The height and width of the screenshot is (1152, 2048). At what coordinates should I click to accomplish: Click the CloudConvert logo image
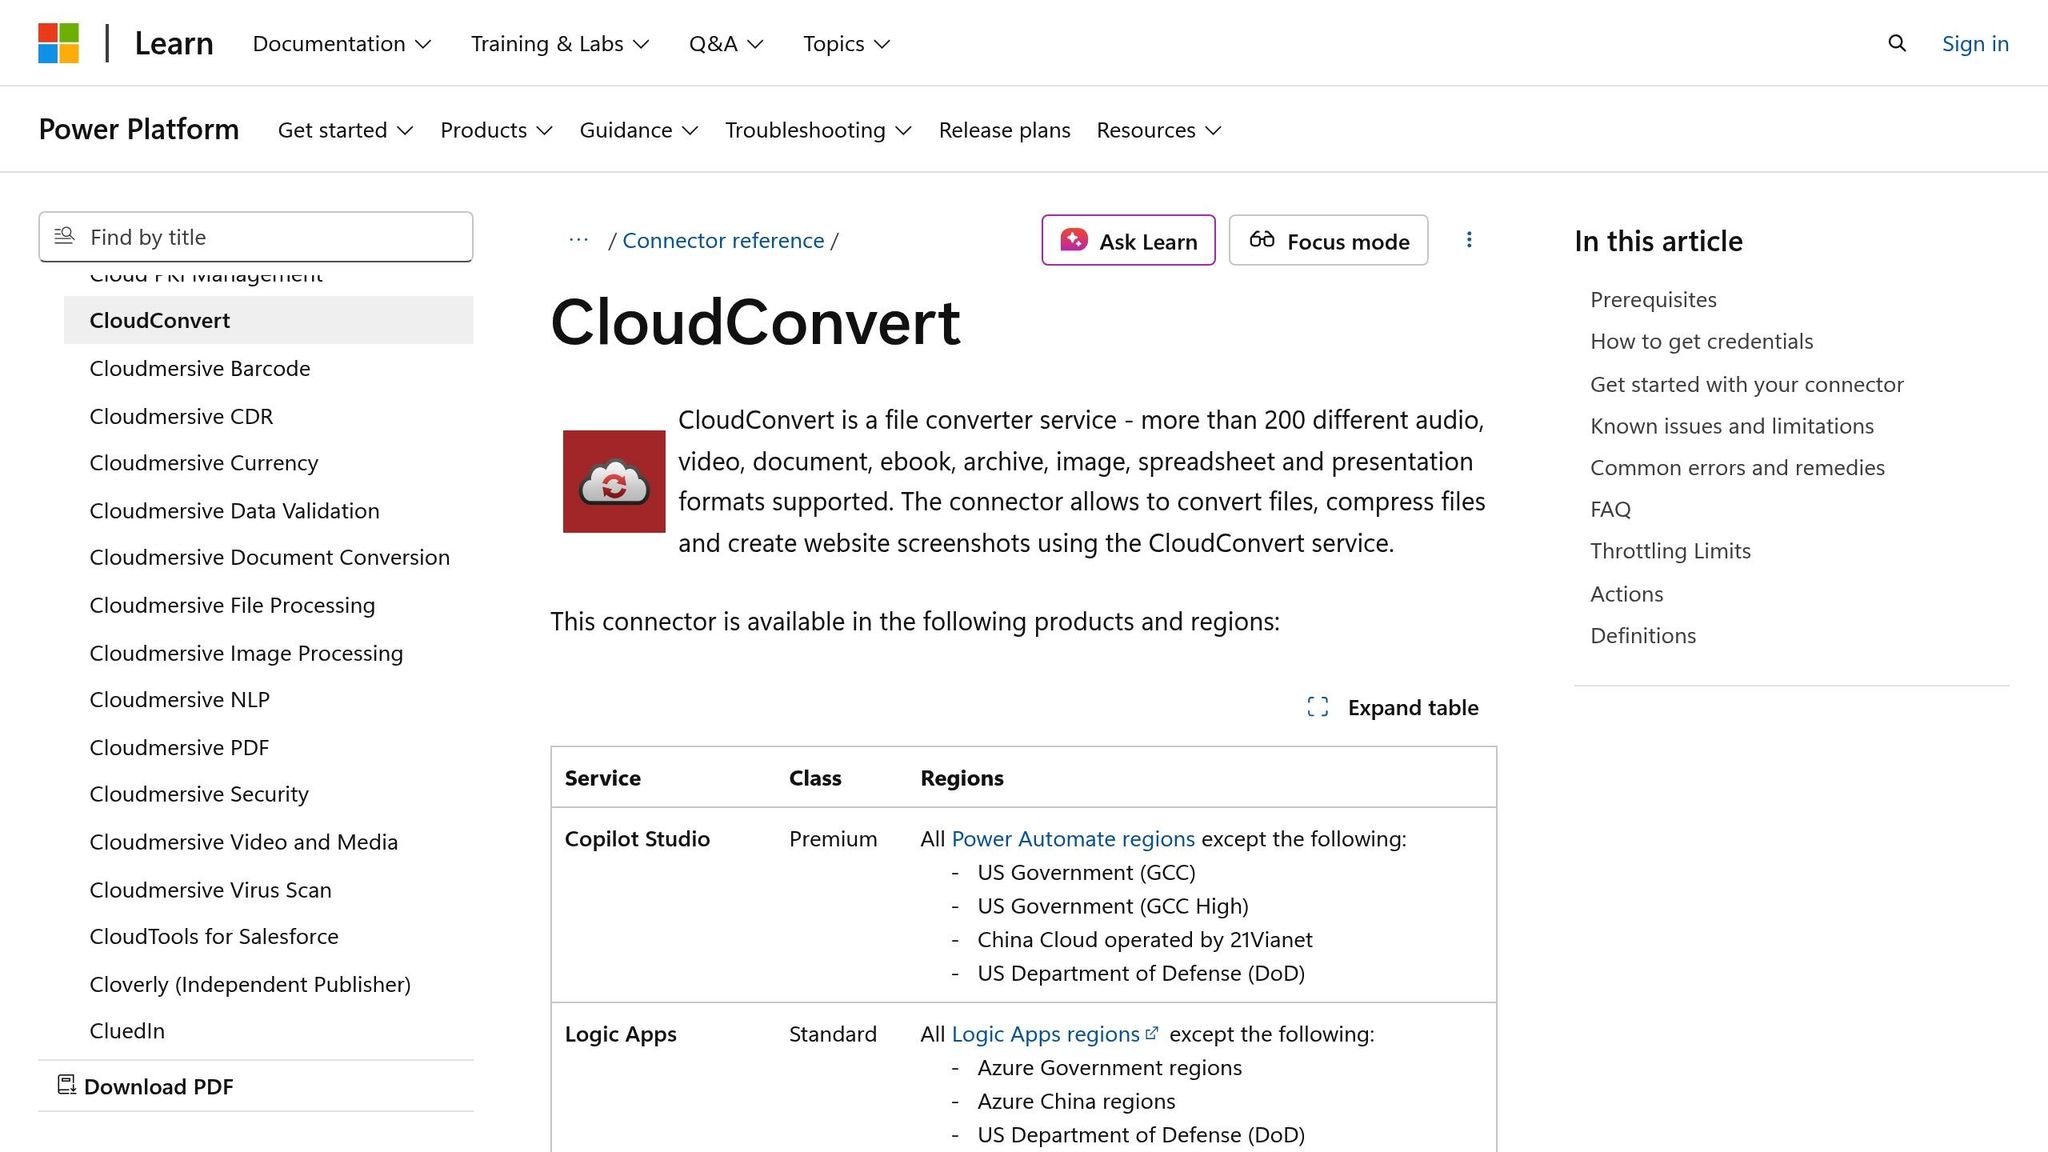click(613, 481)
